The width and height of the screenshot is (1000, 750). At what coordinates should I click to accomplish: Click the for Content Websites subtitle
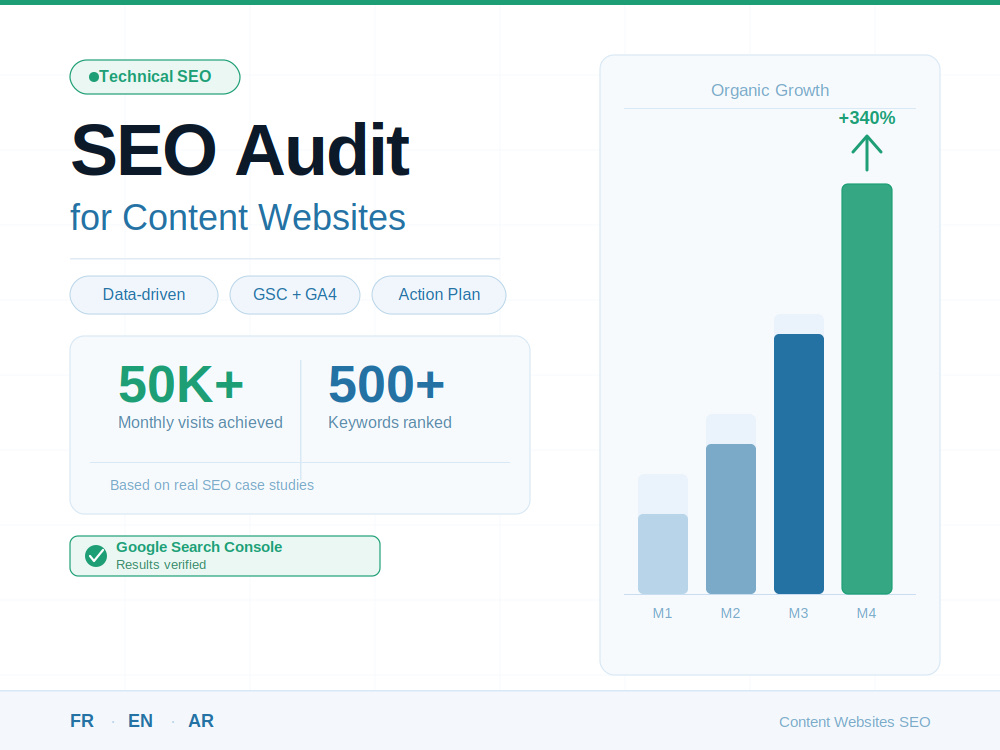(x=238, y=217)
